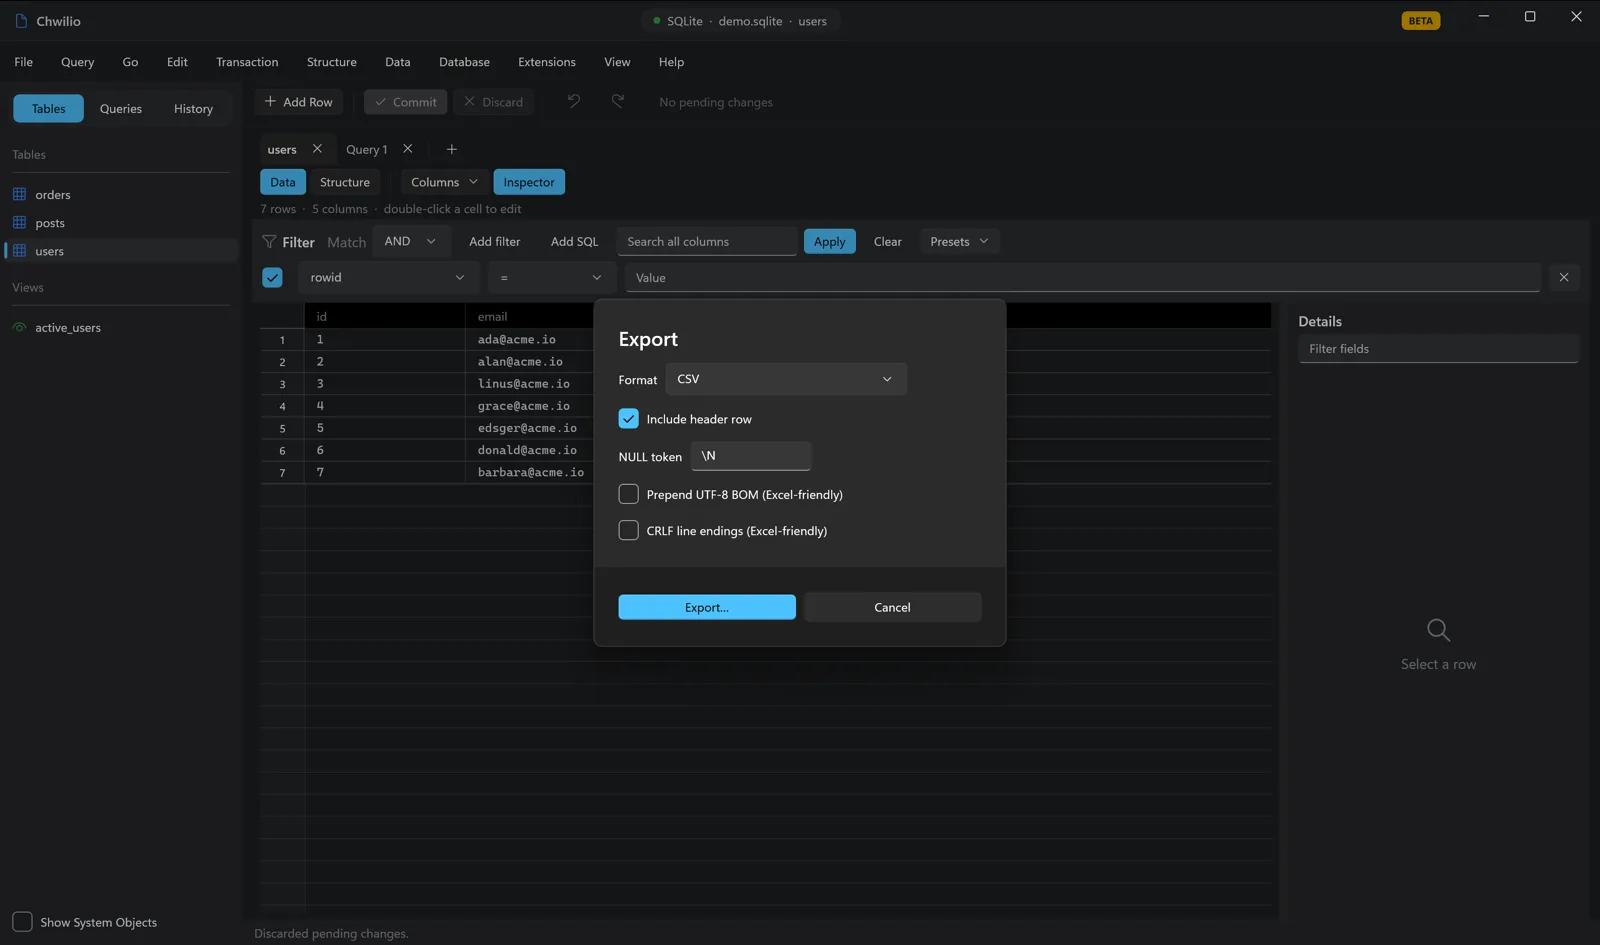
Task: Open the Extensions menu
Action: [546, 62]
